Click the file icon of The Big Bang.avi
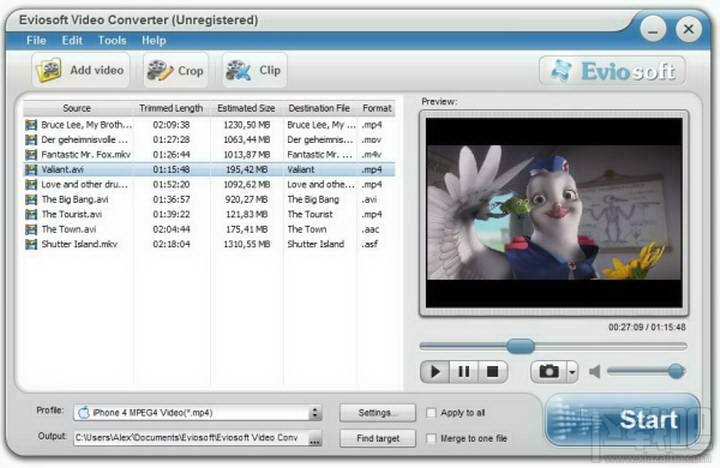The height and width of the screenshot is (468, 720). coord(31,199)
